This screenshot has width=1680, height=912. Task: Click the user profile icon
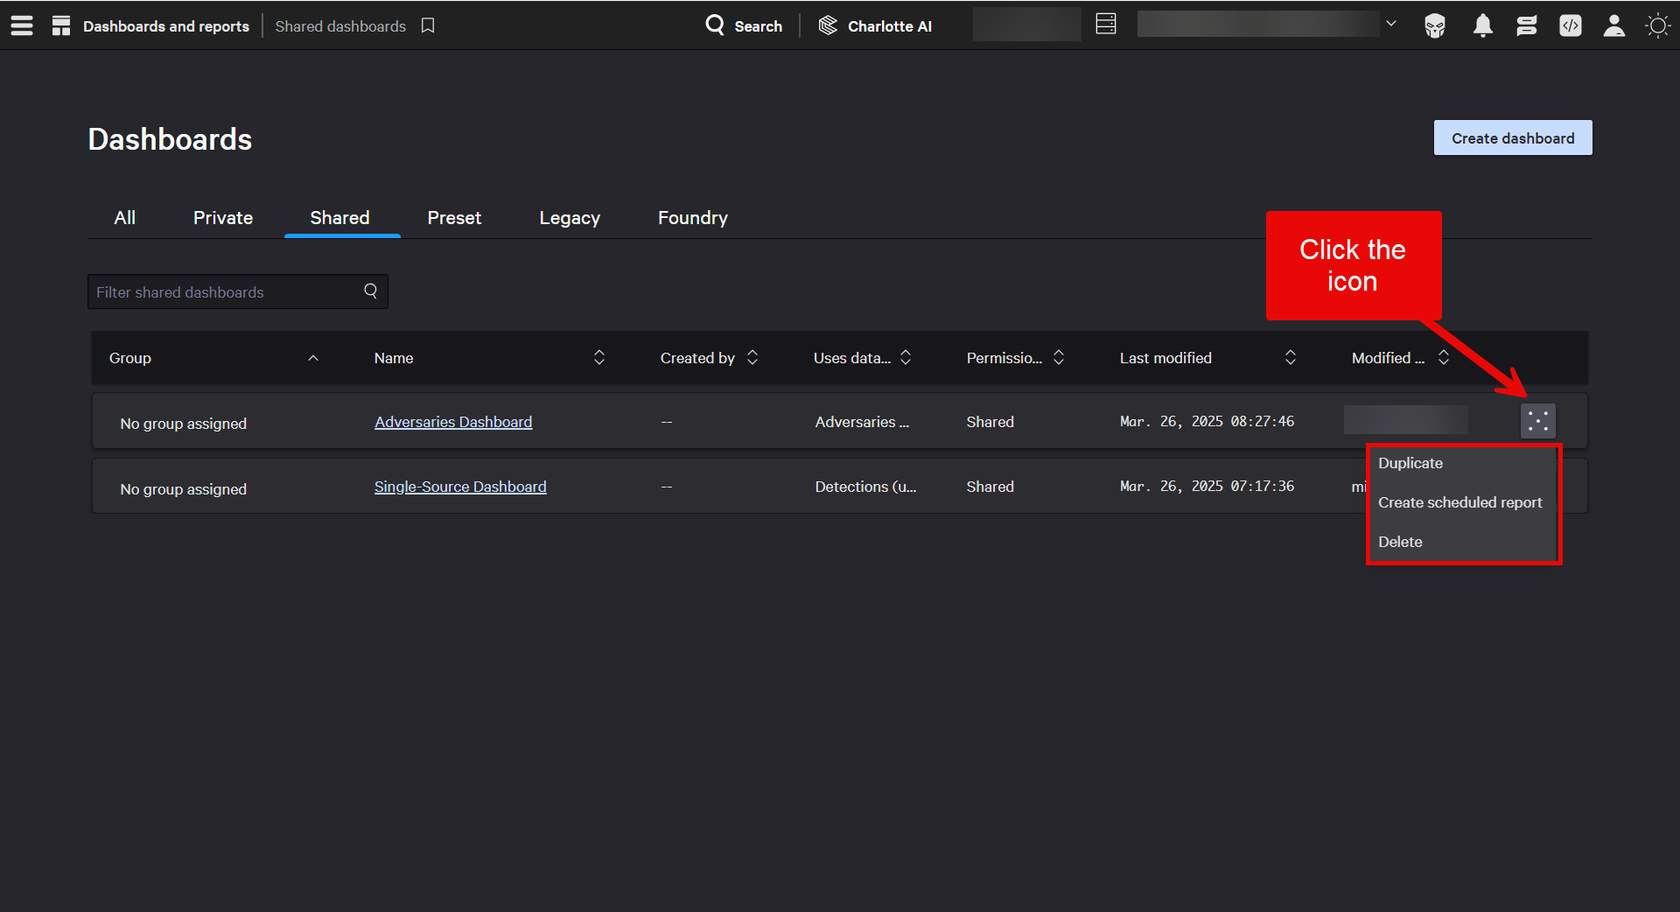(x=1613, y=26)
